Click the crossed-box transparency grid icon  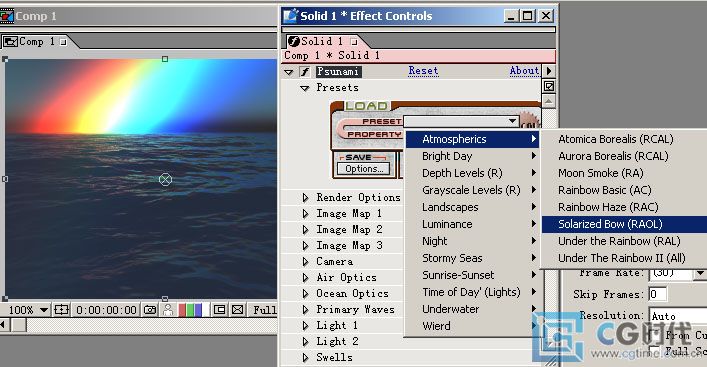(x=238, y=310)
